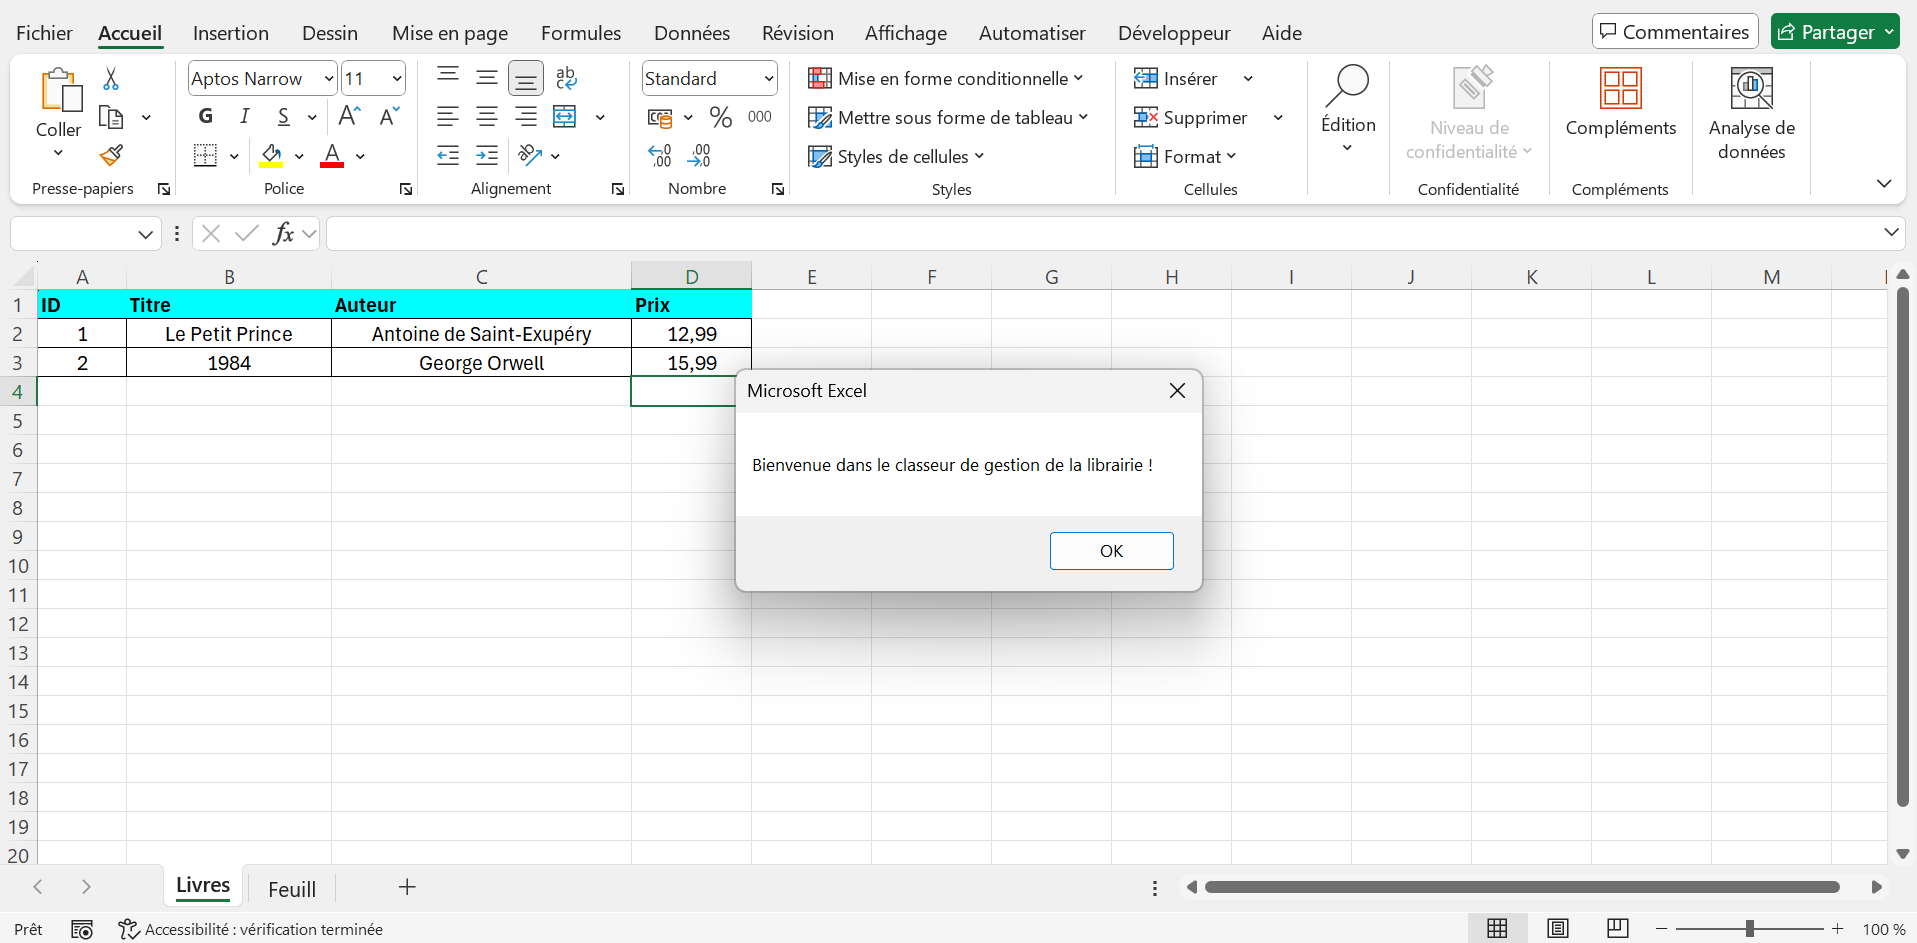
Task: Open Mise en forme conditionnelle menu
Action: pyautogui.click(x=946, y=78)
